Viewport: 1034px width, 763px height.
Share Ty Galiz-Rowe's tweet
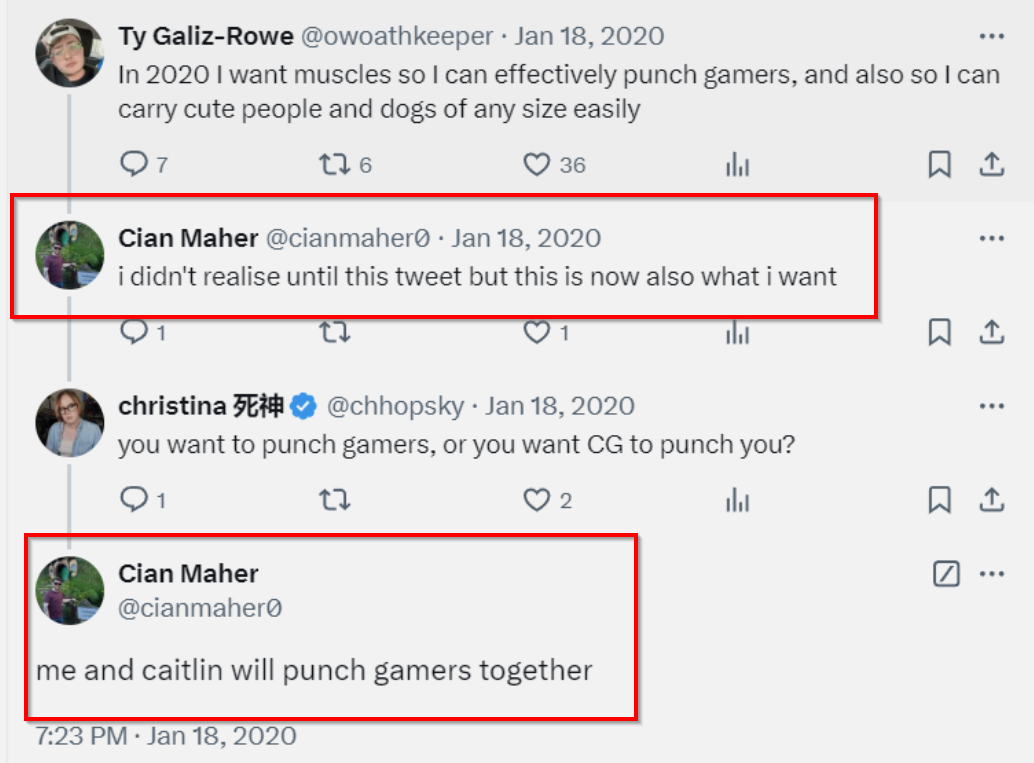click(x=991, y=165)
